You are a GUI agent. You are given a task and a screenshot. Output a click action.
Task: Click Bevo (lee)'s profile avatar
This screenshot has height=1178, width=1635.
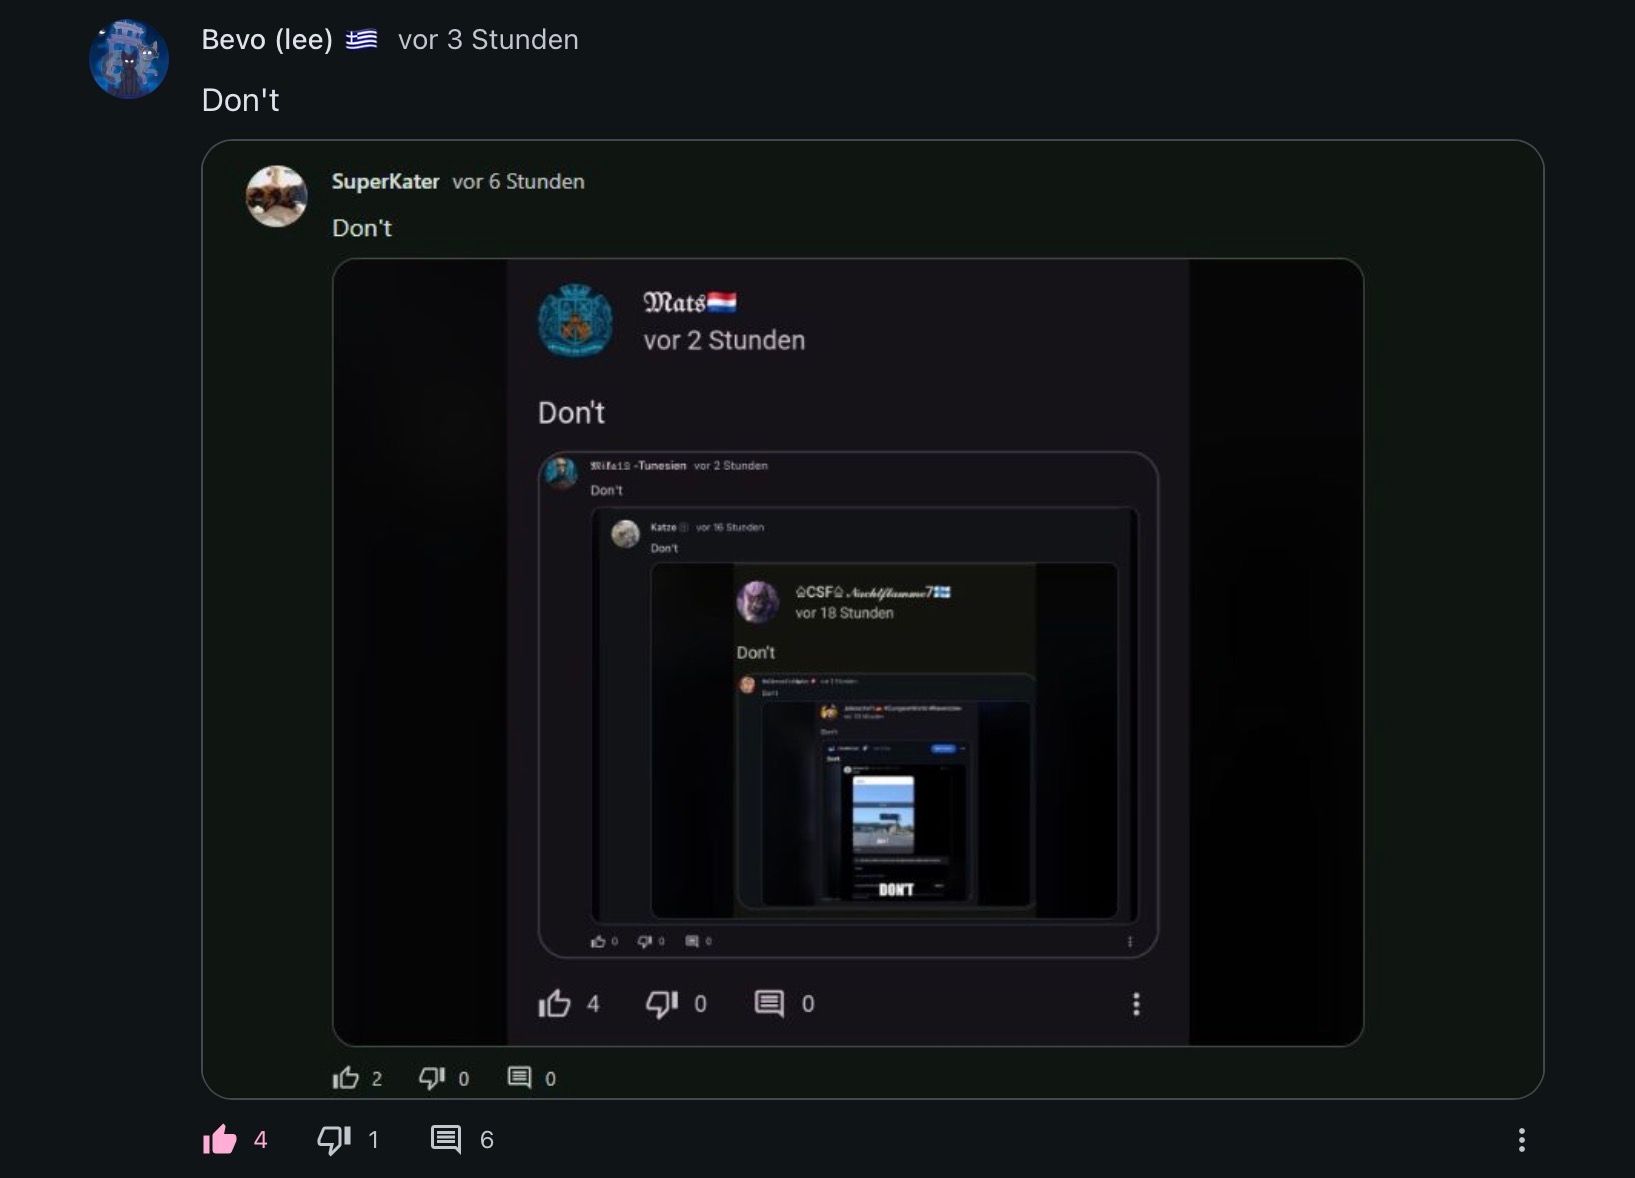pyautogui.click(x=129, y=59)
